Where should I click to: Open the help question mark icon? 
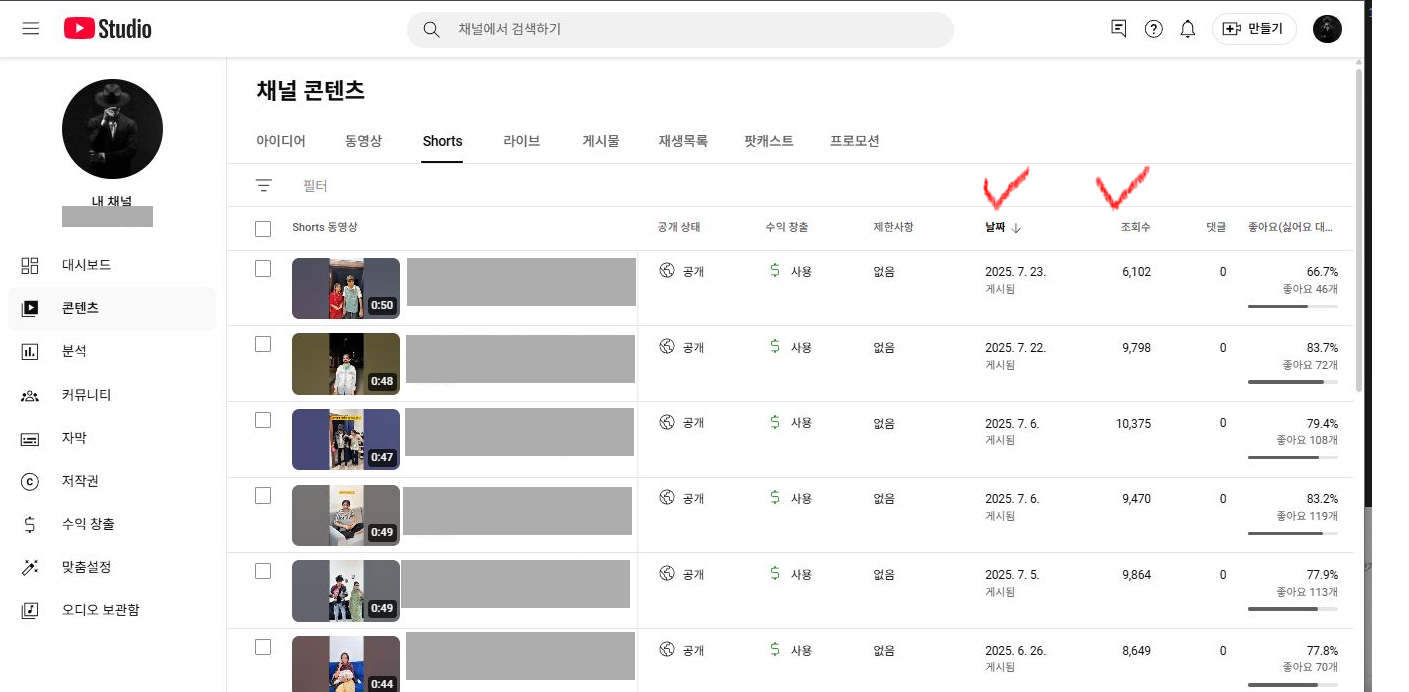[1153, 29]
